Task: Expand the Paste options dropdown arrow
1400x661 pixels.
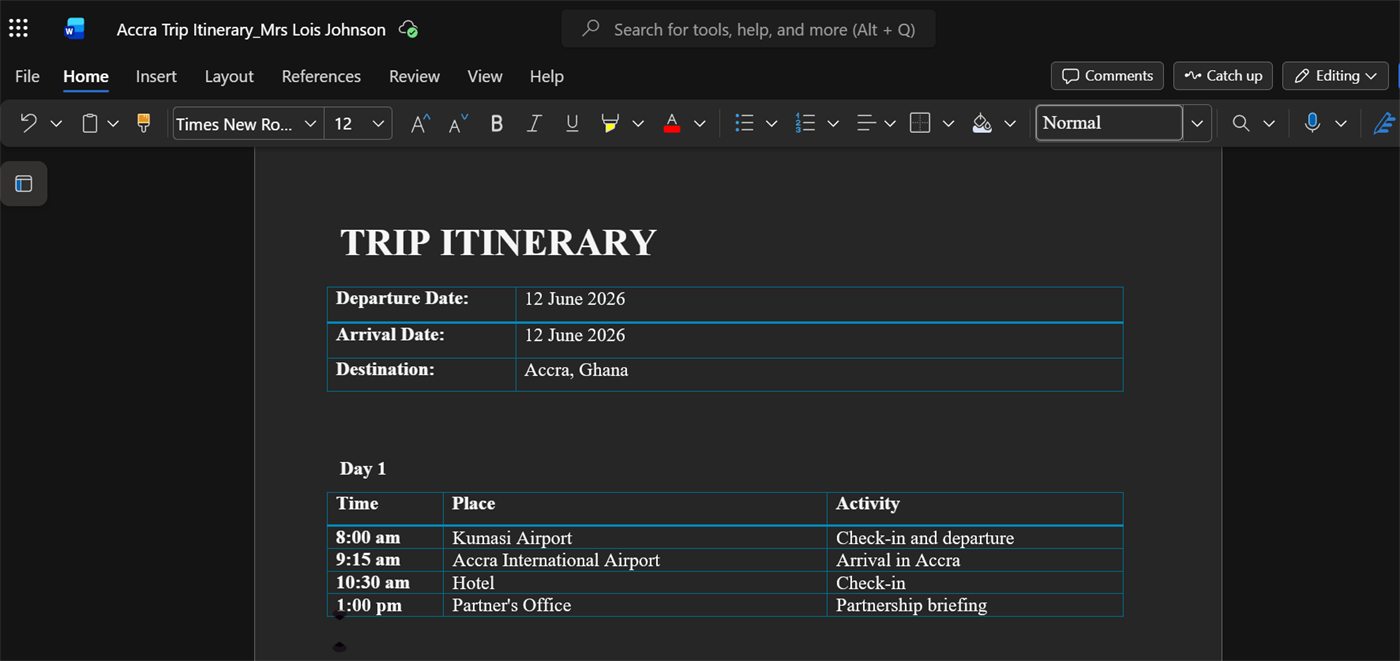Action: [x=113, y=123]
